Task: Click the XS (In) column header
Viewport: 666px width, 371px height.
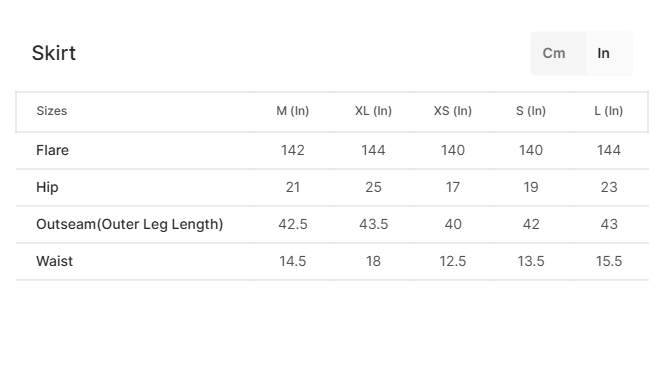Action: (453, 111)
